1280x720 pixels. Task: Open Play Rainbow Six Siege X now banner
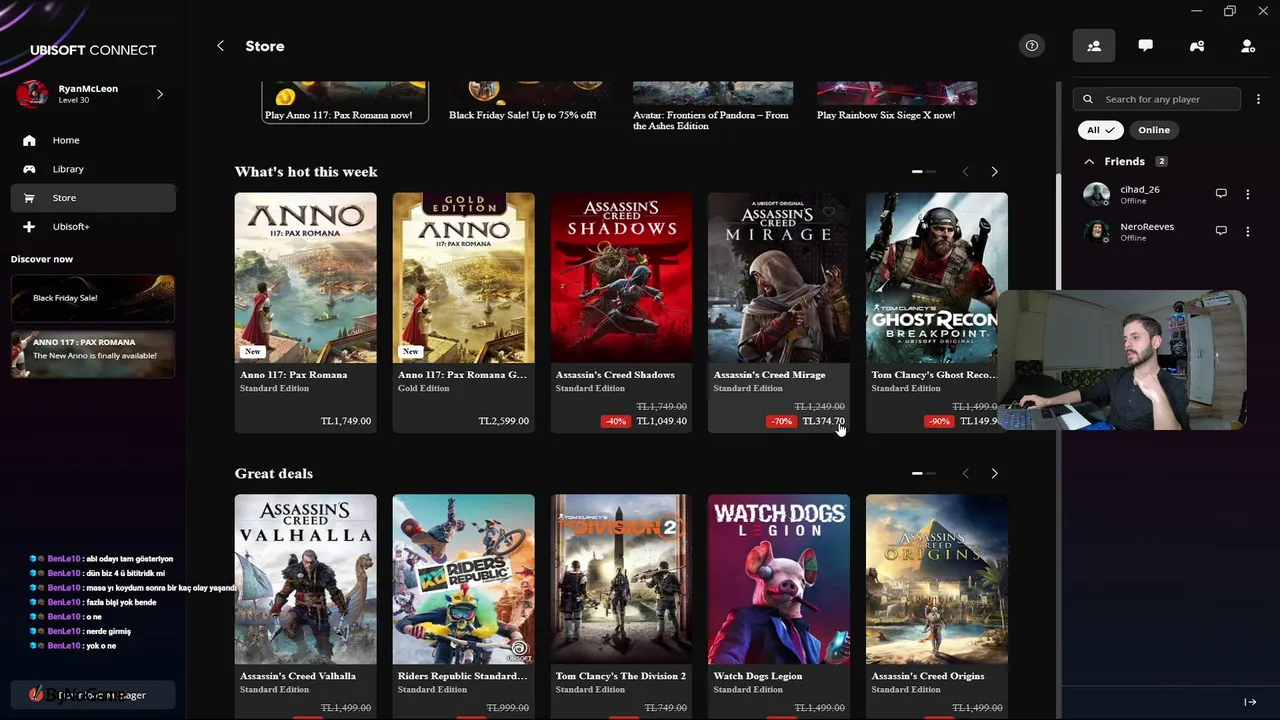pos(896,103)
